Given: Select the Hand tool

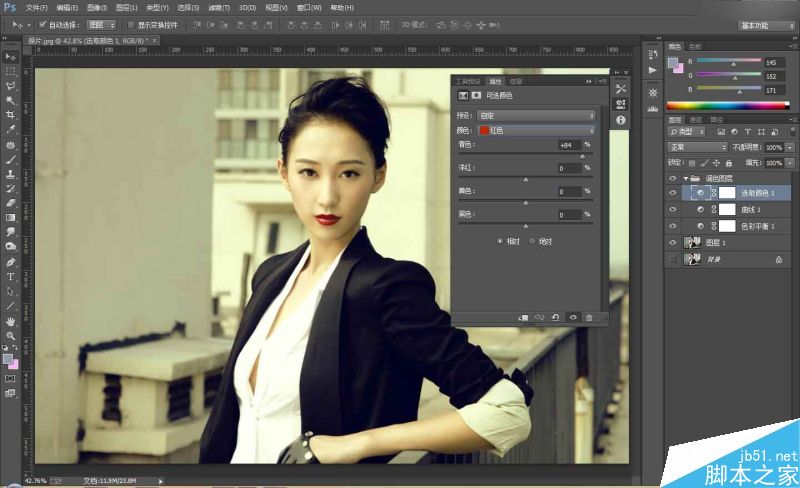Looking at the screenshot, I should (10, 322).
